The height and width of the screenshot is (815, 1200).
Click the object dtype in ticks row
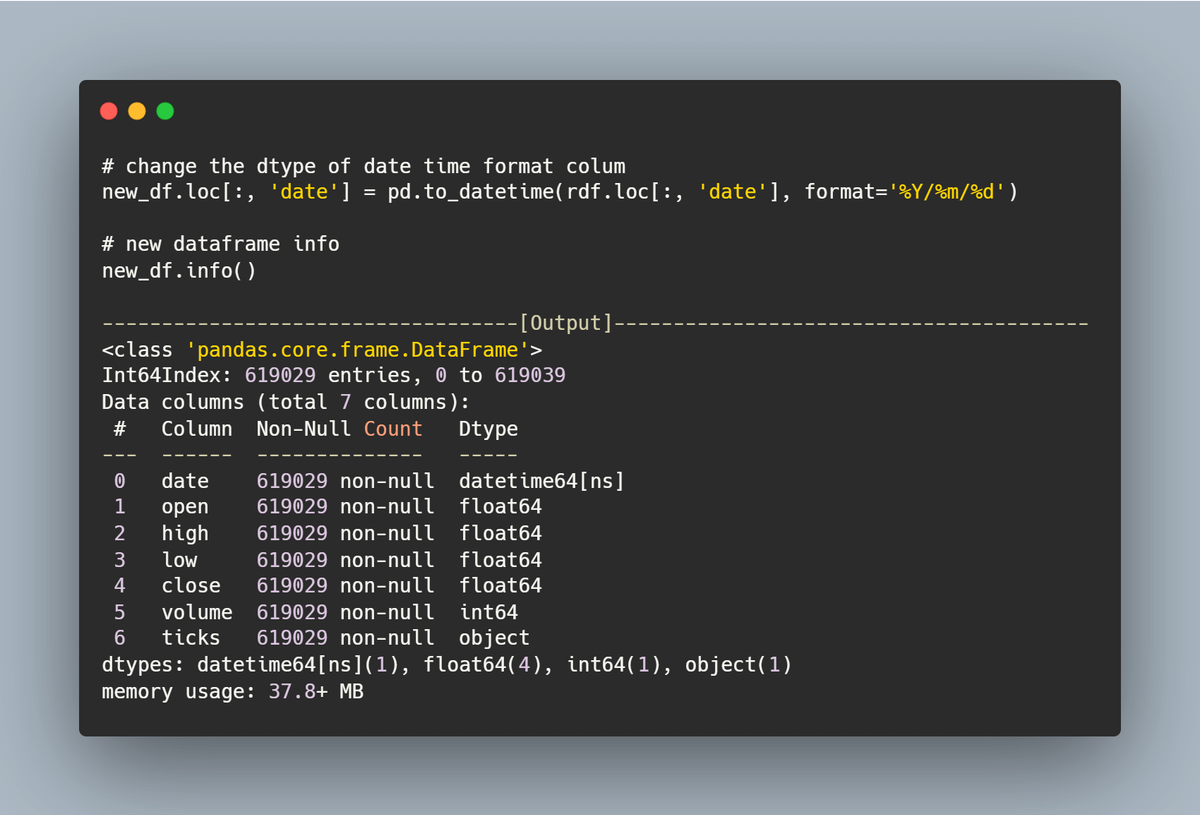494,638
